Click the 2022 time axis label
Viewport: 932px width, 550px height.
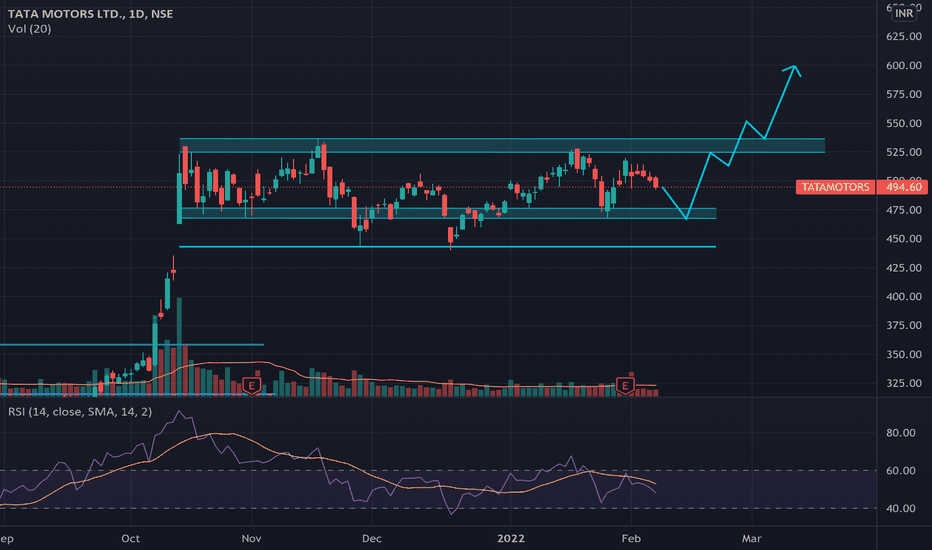point(511,538)
